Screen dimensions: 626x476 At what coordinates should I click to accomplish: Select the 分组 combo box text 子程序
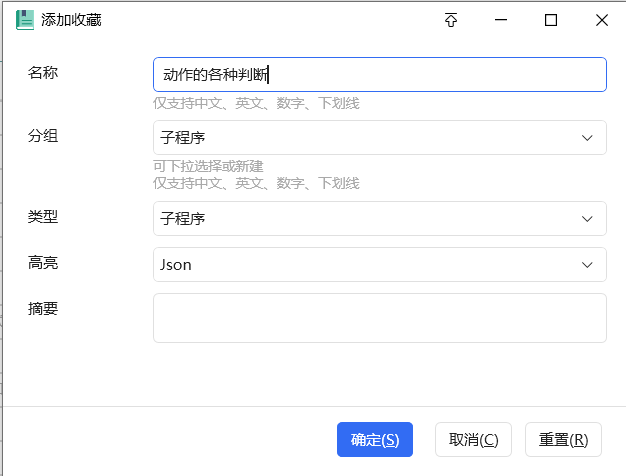tap(182, 138)
